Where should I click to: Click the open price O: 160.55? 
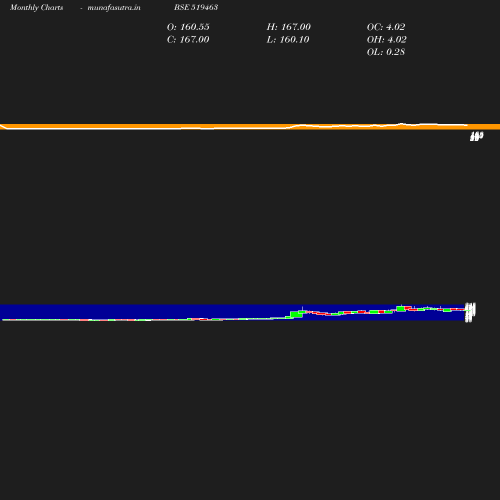coord(188,27)
